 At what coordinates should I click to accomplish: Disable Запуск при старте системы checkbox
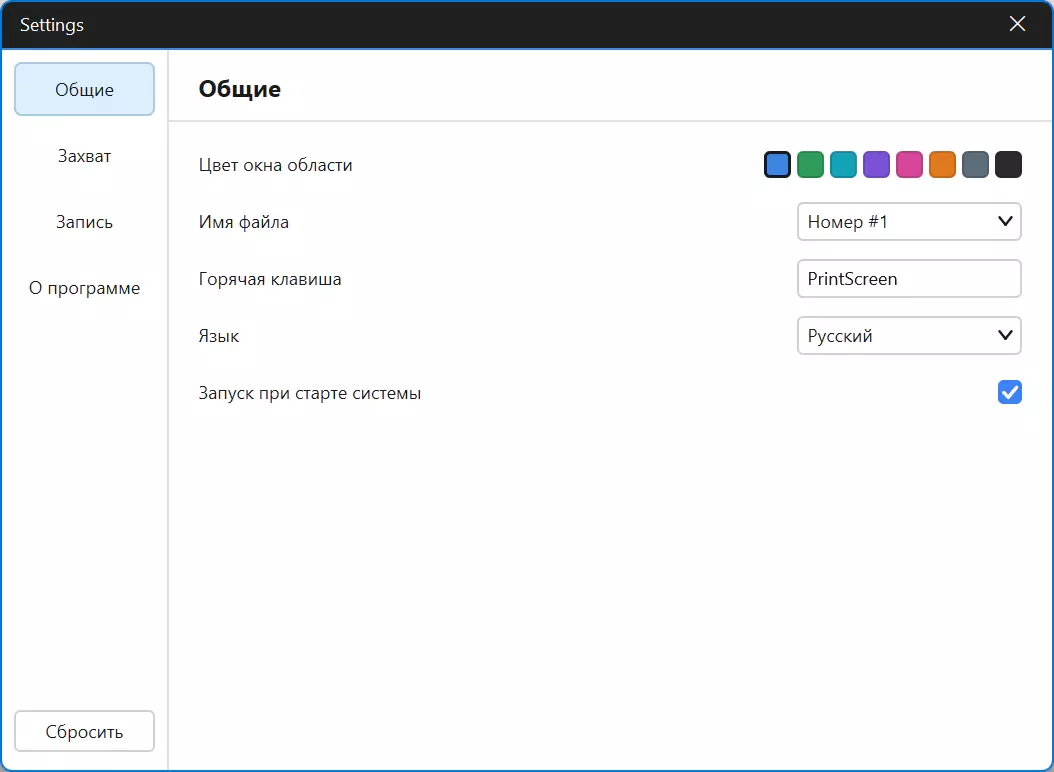coord(1009,392)
